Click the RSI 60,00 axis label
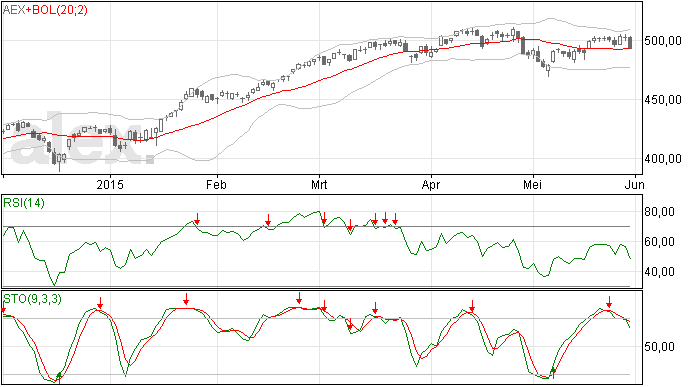 coord(659,242)
